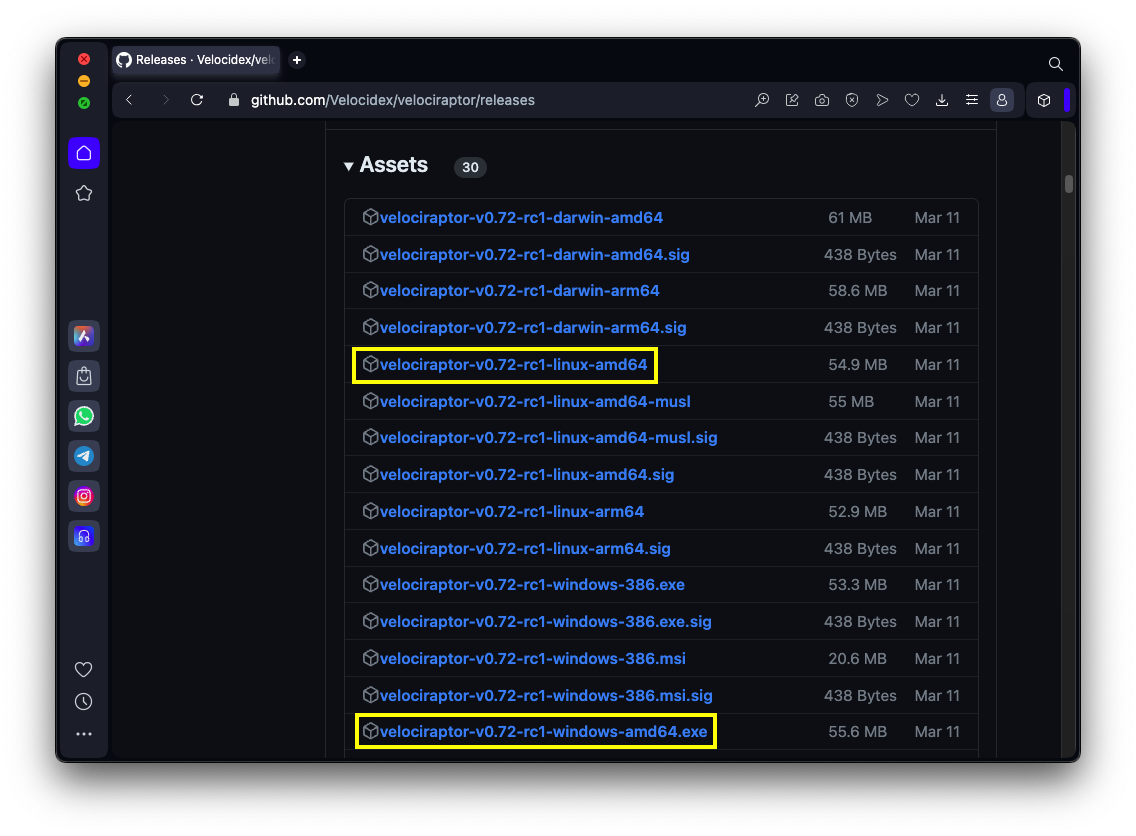
Task: Download velociraptor-v0.72-rc1-windows-amd64.exe
Action: 543,732
